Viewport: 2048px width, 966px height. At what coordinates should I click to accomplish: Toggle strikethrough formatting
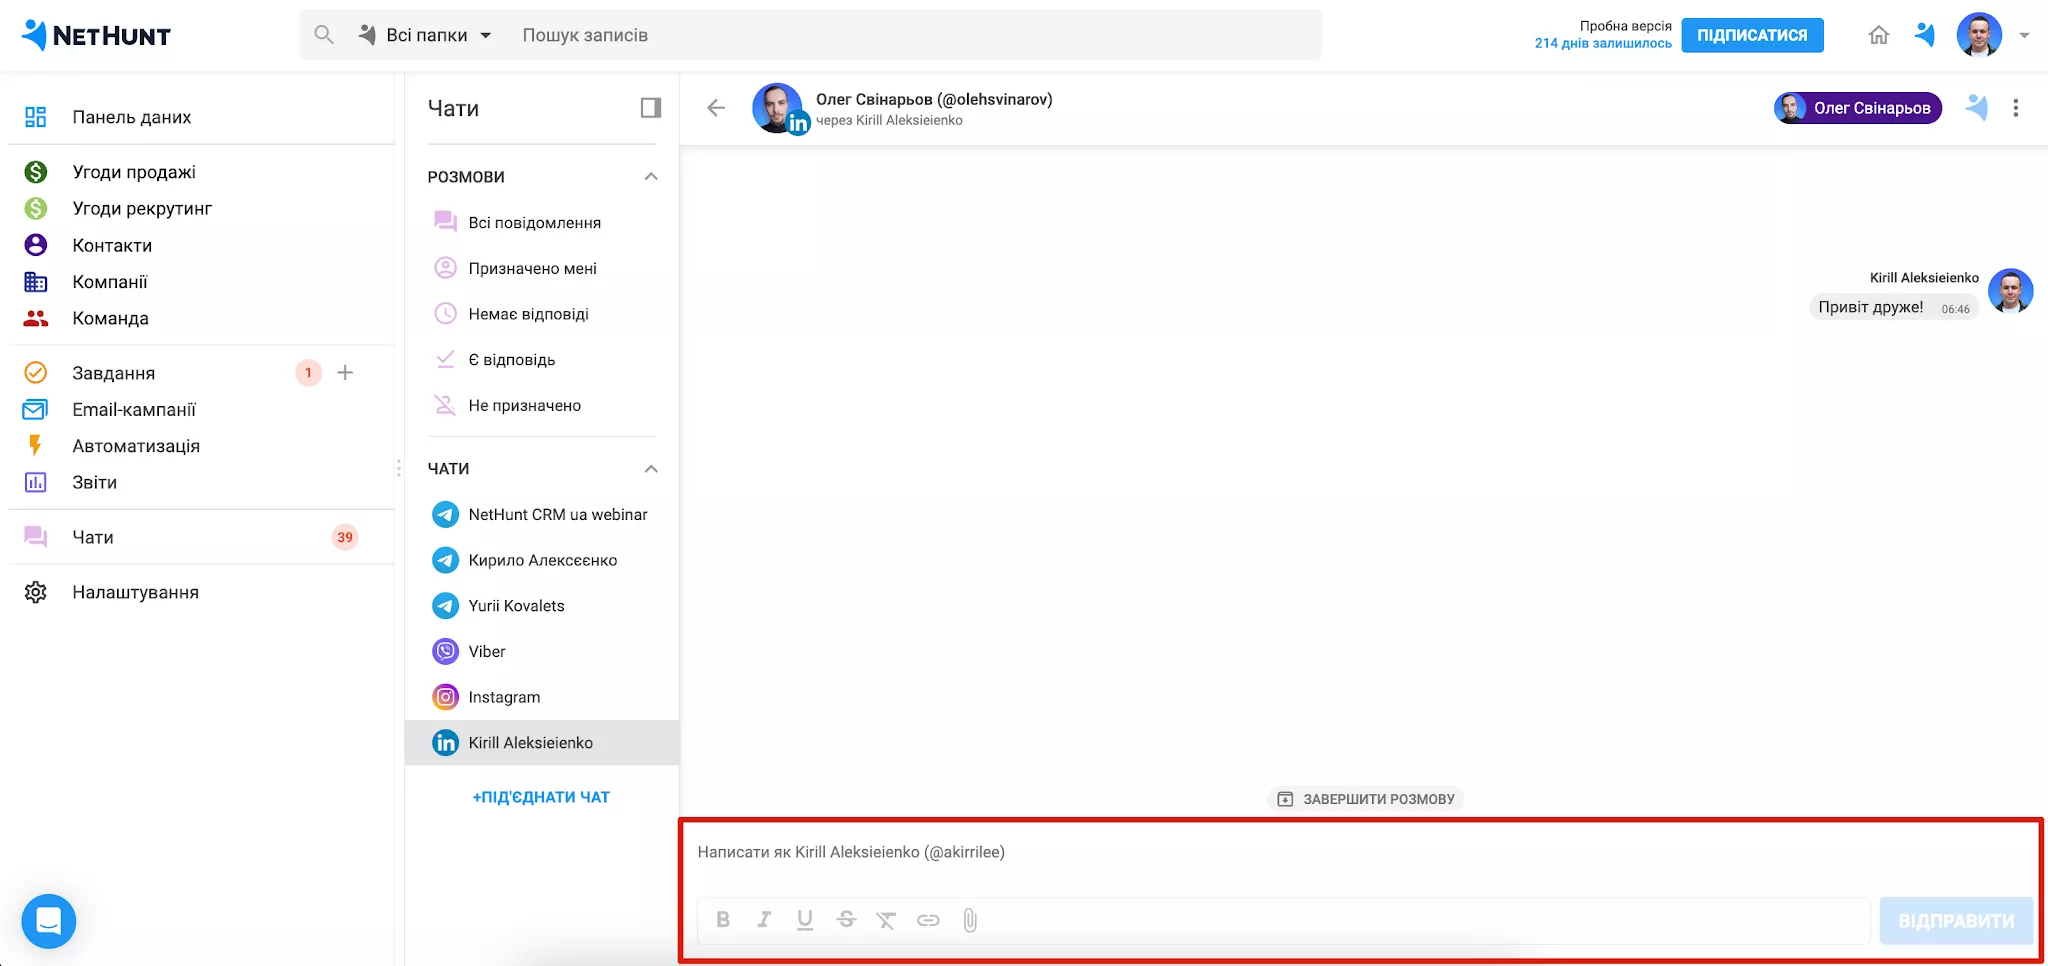point(846,920)
